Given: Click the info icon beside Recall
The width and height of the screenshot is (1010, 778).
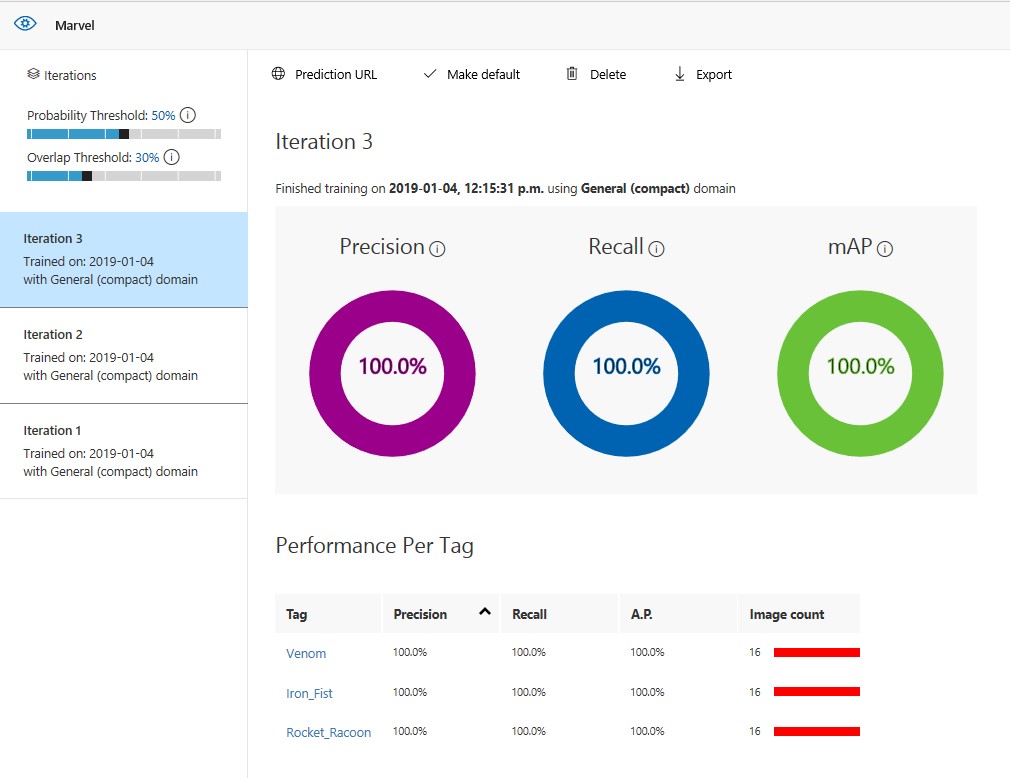Looking at the screenshot, I should pos(656,249).
